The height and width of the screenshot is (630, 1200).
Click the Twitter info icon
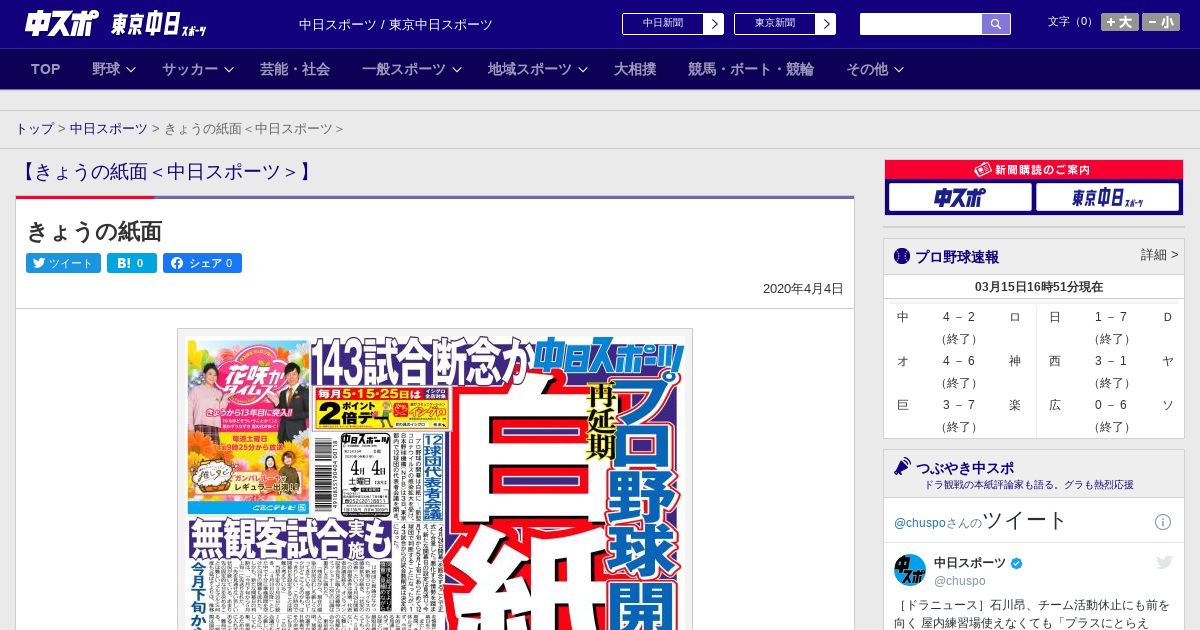[1163, 522]
